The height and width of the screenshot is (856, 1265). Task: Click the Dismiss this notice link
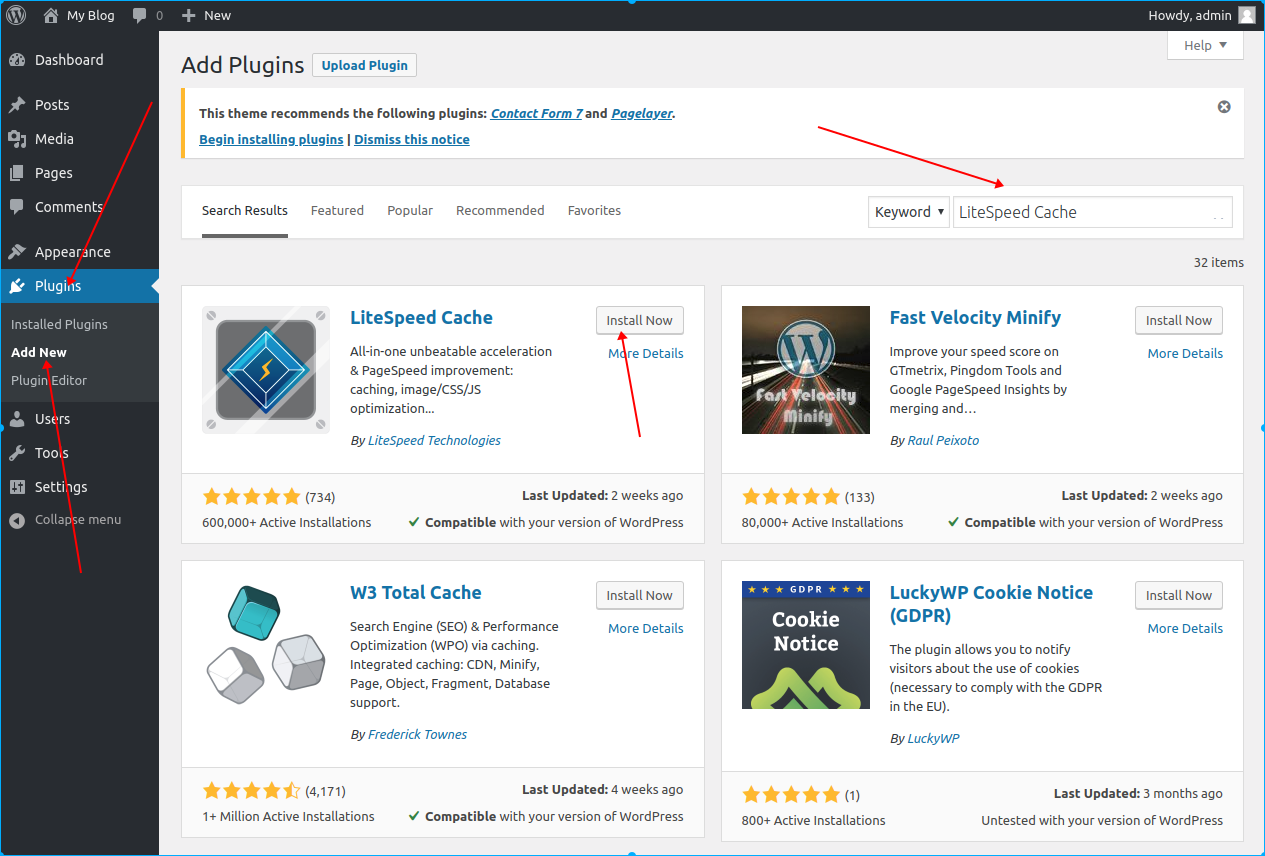click(412, 140)
